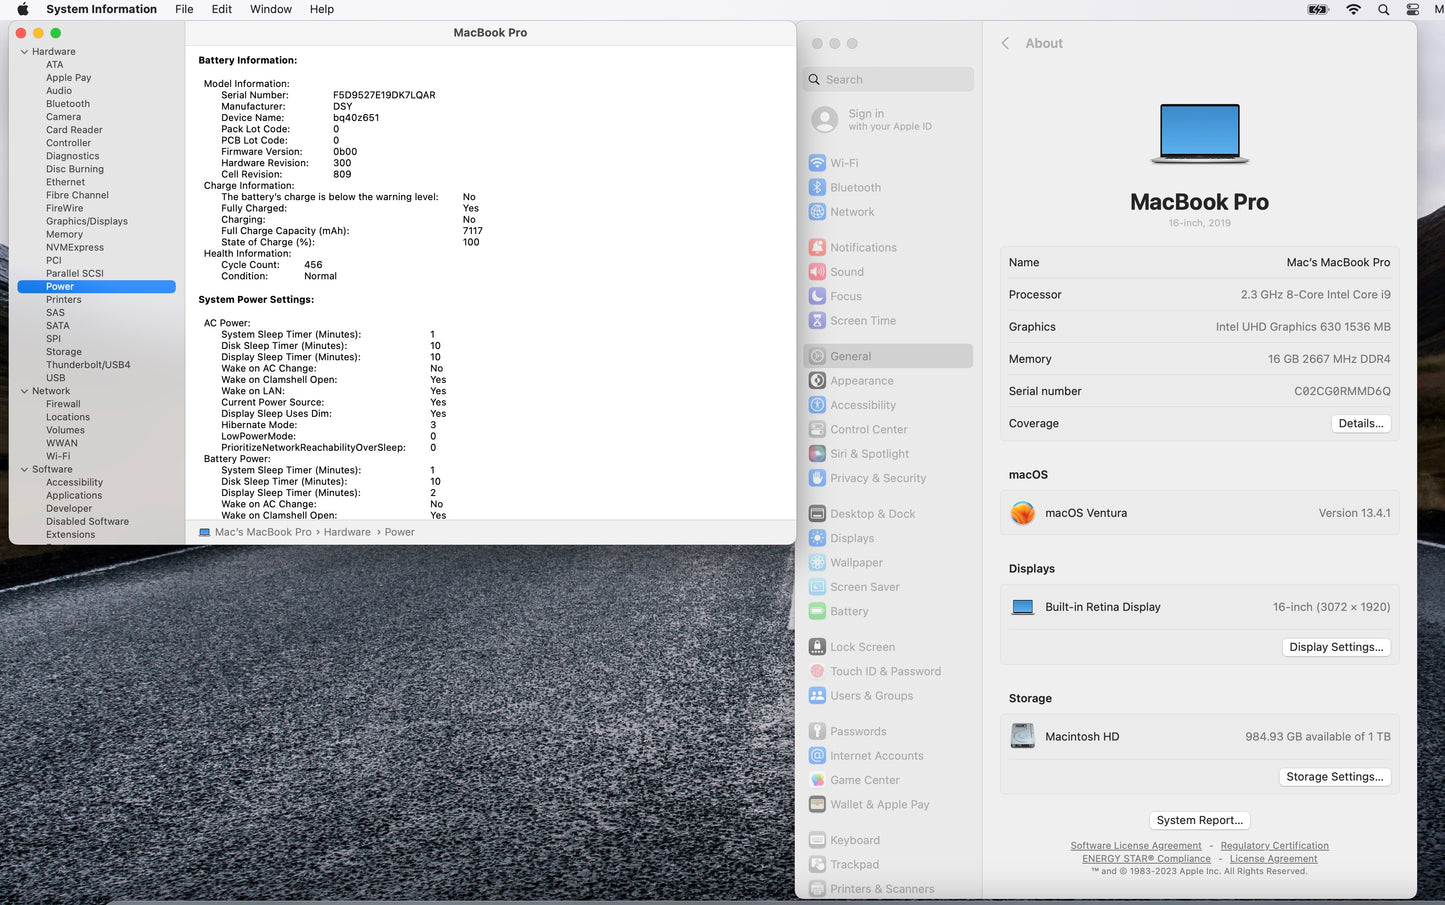Click the Privacy & Security hand icon
1445x905 pixels.
817,479
